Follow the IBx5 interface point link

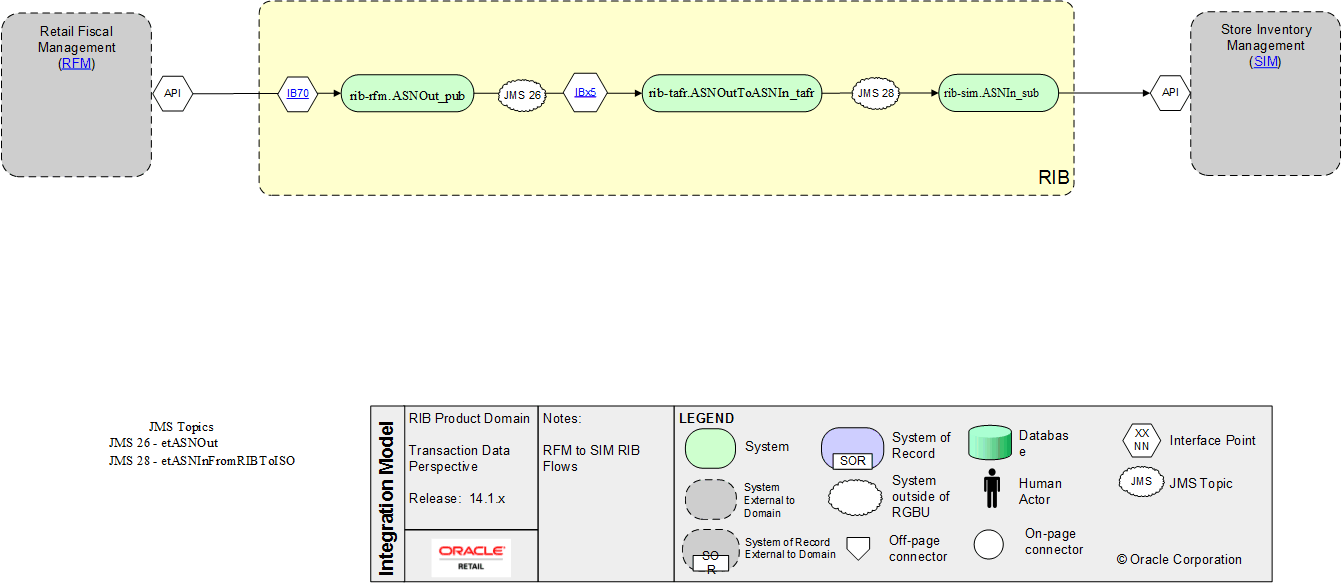(585, 92)
